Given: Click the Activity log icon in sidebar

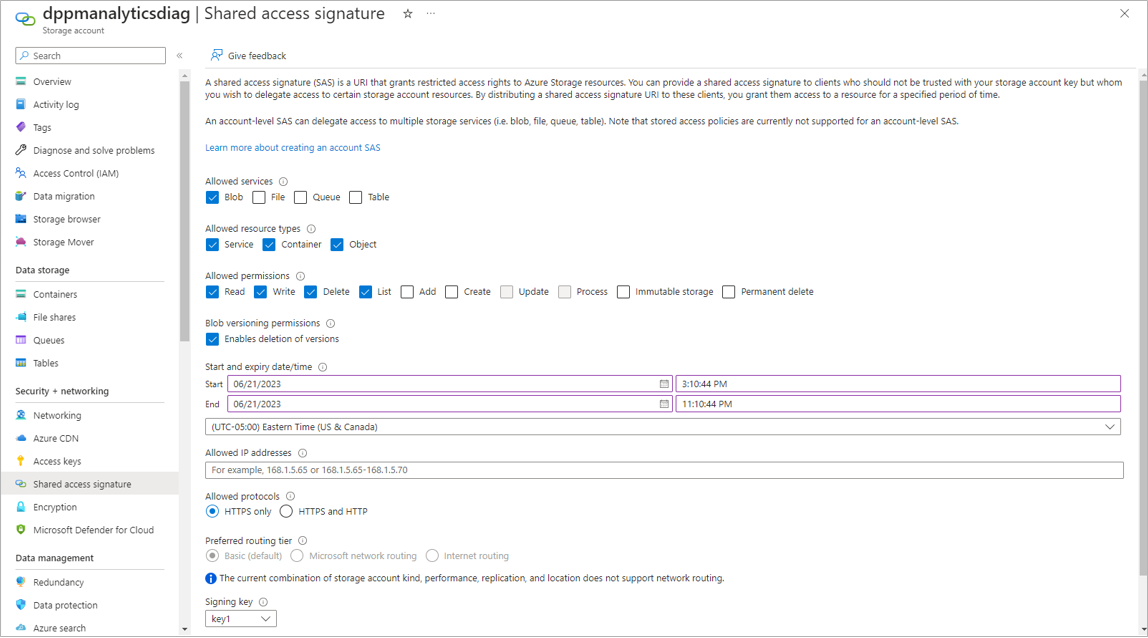Looking at the screenshot, I should (x=20, y=104).
